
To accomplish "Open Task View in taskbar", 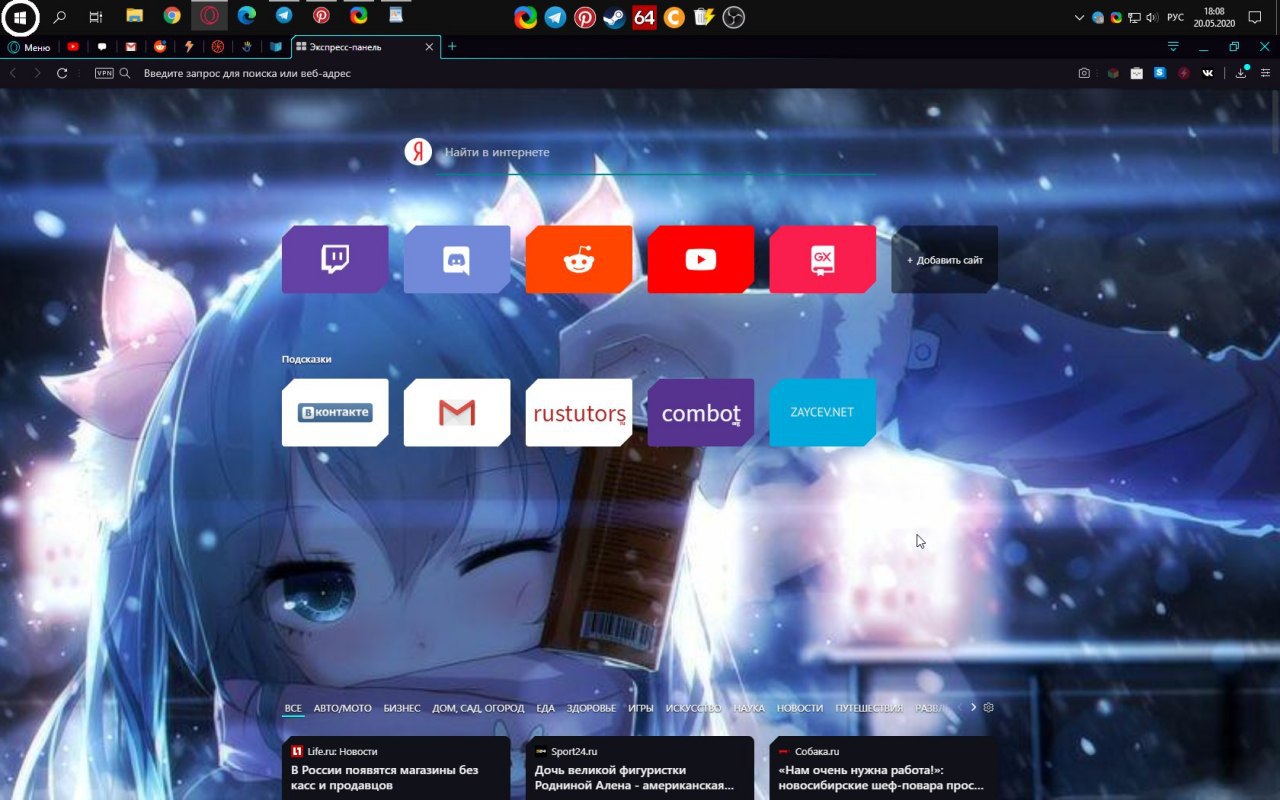I will click(x=96, y=16).
